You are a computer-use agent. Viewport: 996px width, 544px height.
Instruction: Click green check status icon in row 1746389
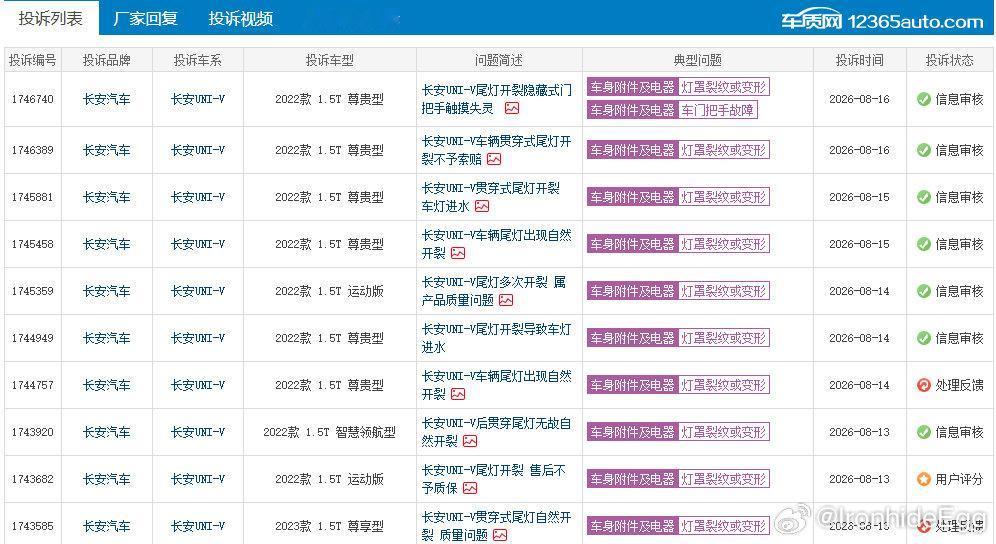(x=924, y=150)
